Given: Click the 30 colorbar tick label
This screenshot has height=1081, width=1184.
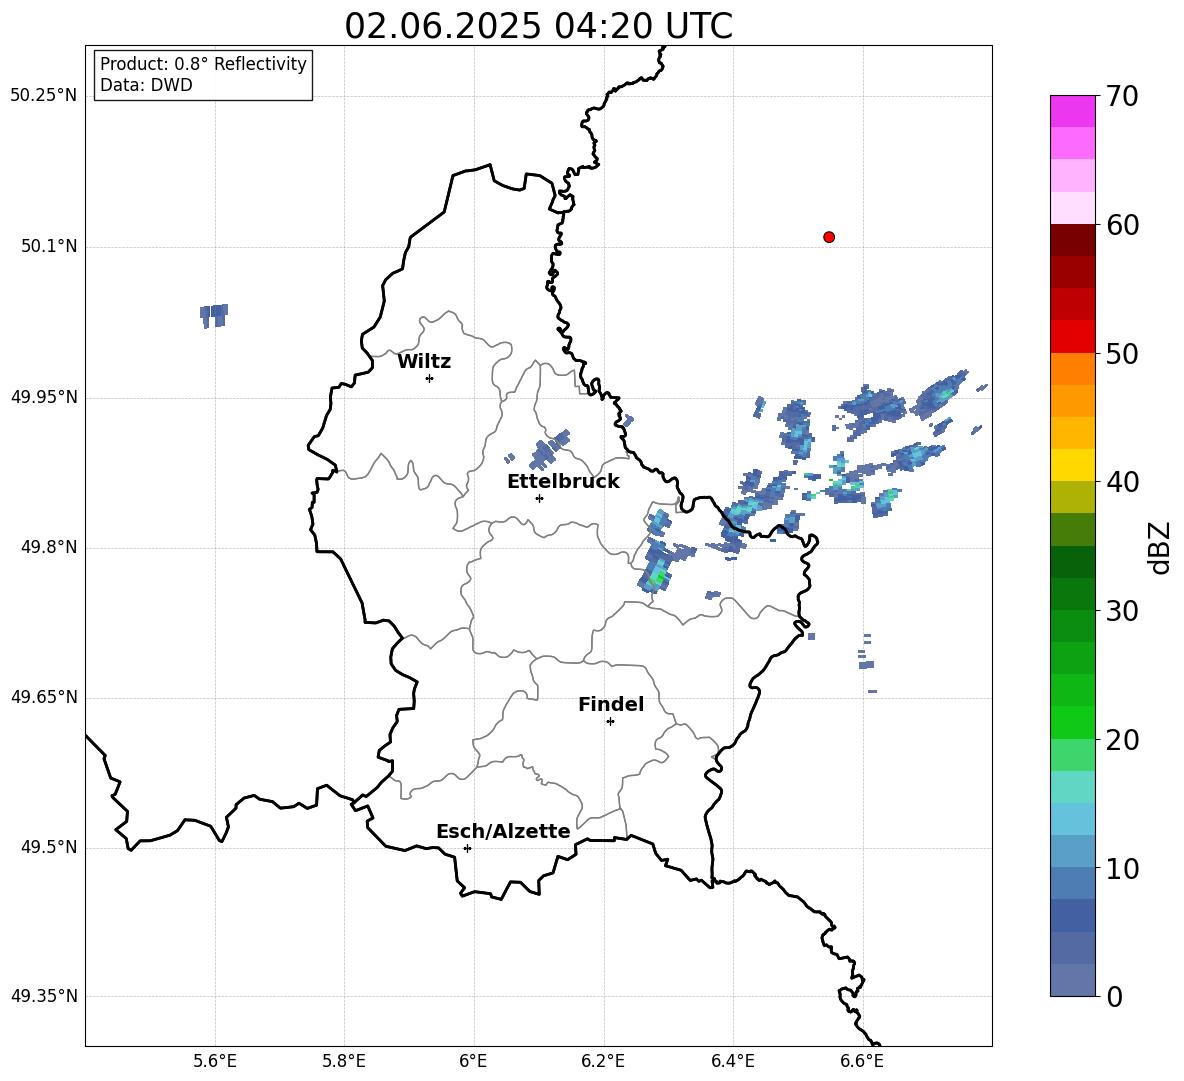Looking at the screenshot, I should (x=1122, y=610).
